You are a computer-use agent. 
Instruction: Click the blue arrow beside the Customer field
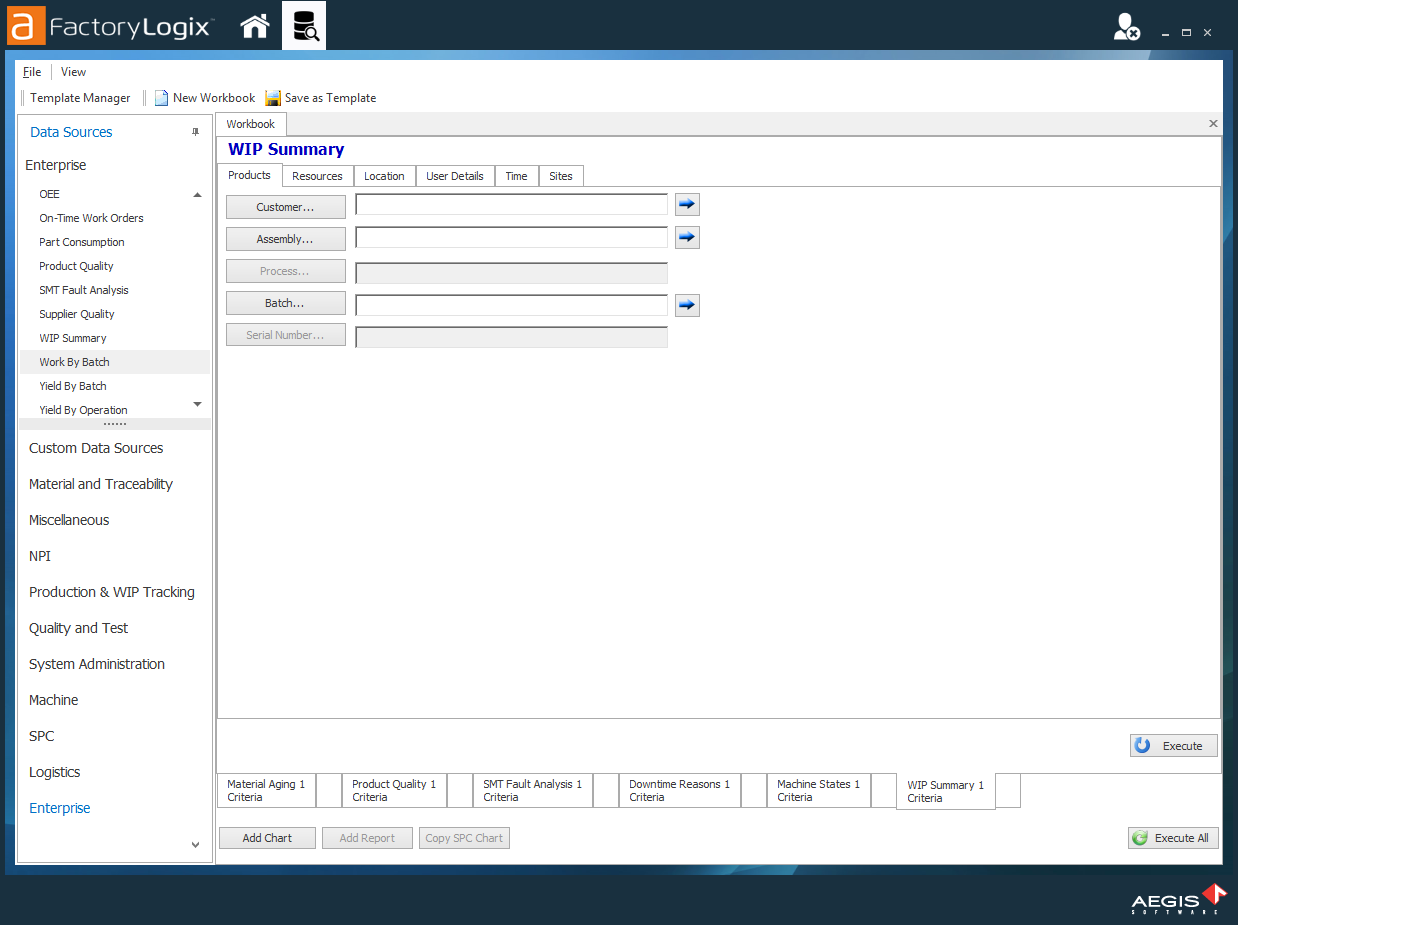687,204
